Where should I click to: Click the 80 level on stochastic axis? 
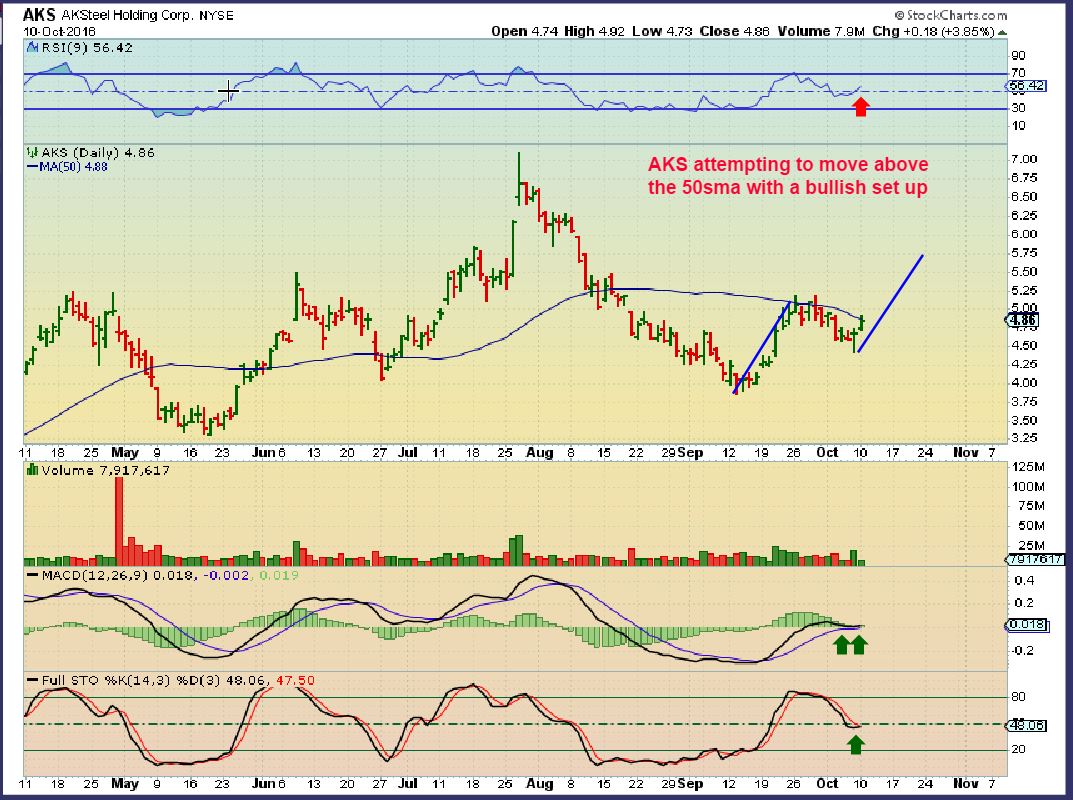coord(1018,697)
